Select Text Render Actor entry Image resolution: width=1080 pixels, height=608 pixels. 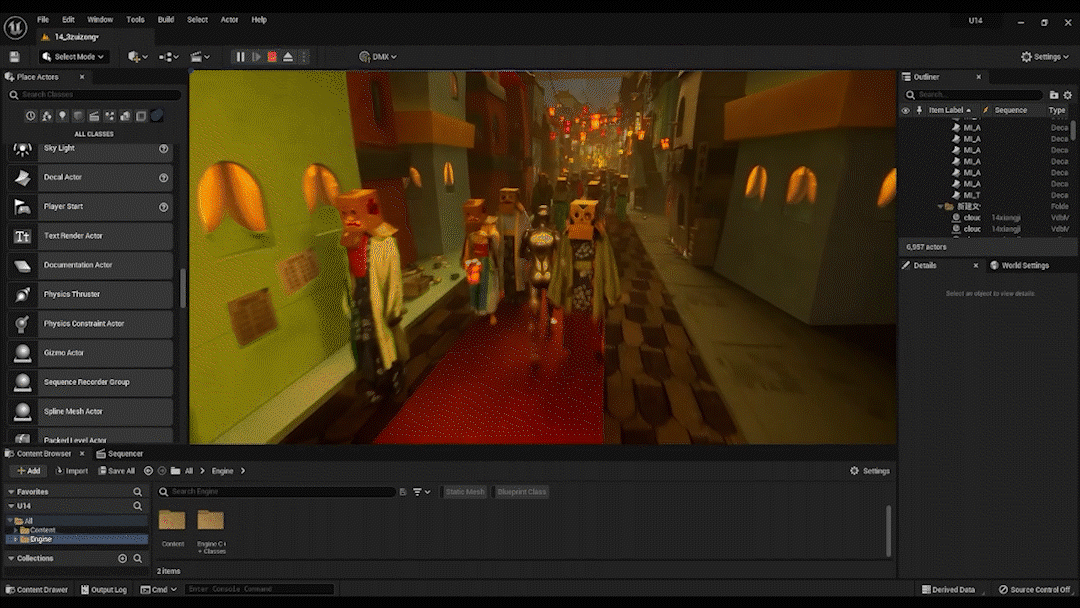pos(90,236)
